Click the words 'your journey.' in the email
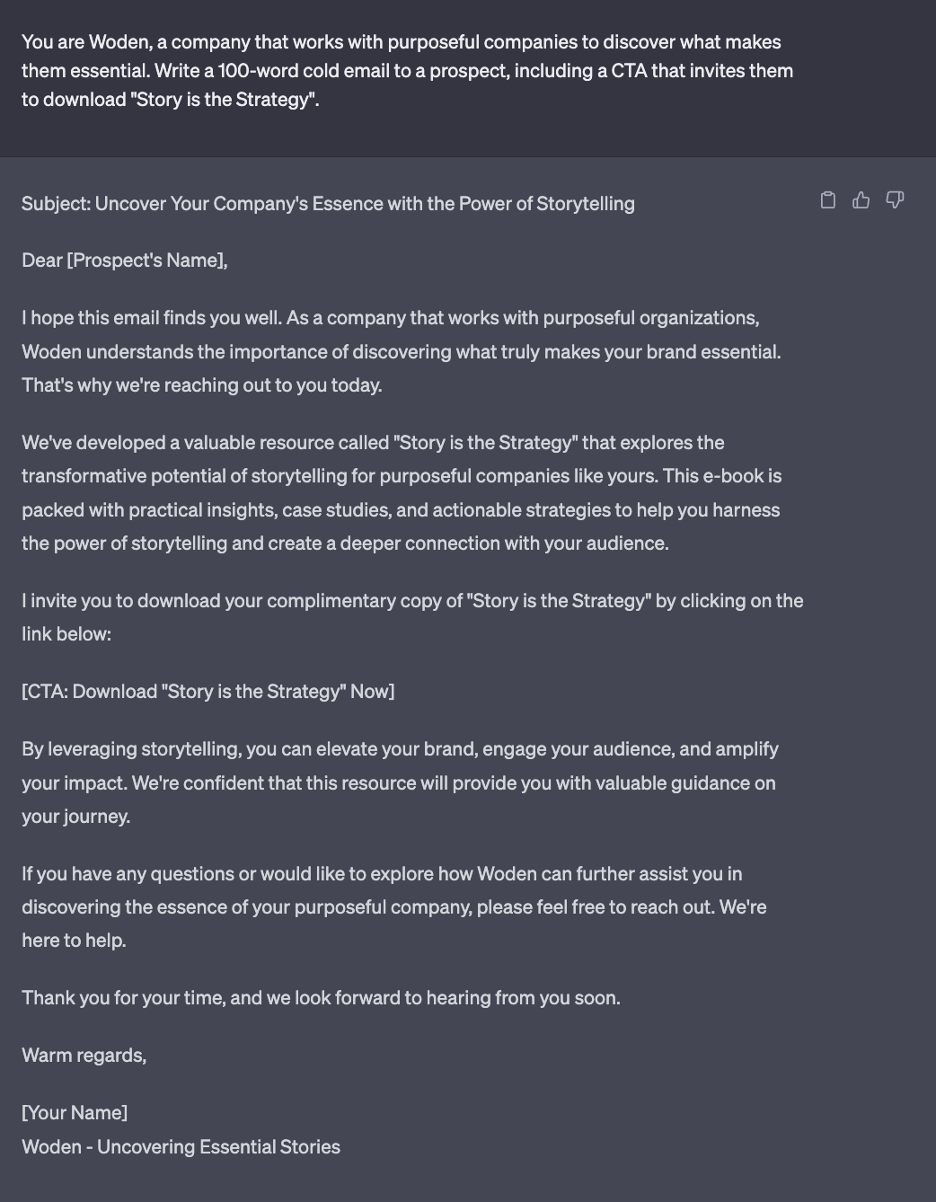The width and height of the screenshot is (936, 1202). coord(76,817)
